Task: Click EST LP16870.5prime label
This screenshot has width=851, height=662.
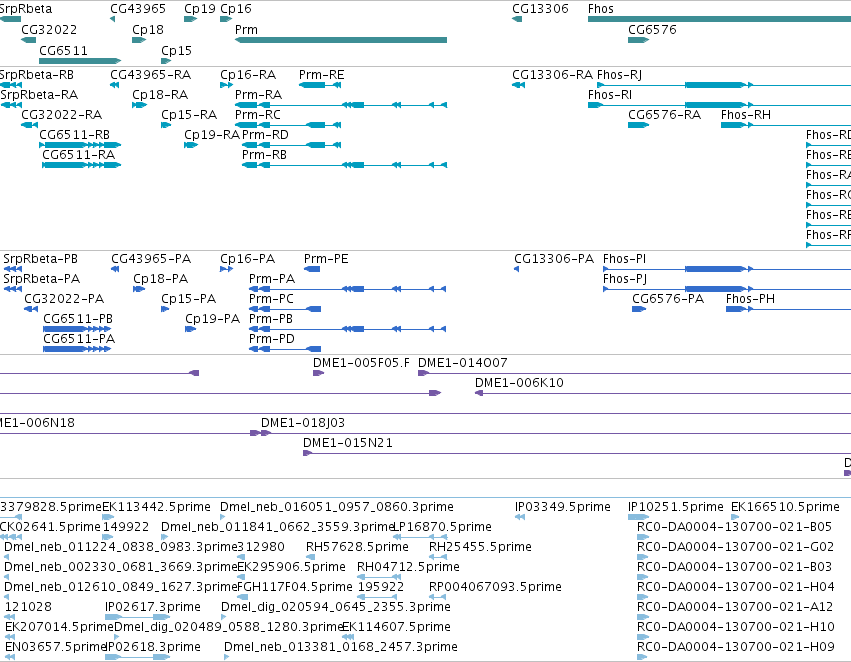Action: (442, 528)
